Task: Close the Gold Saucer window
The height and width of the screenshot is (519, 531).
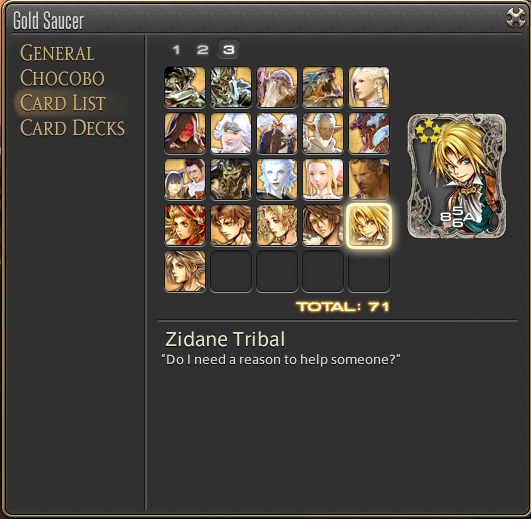Action: click(515, 18)
